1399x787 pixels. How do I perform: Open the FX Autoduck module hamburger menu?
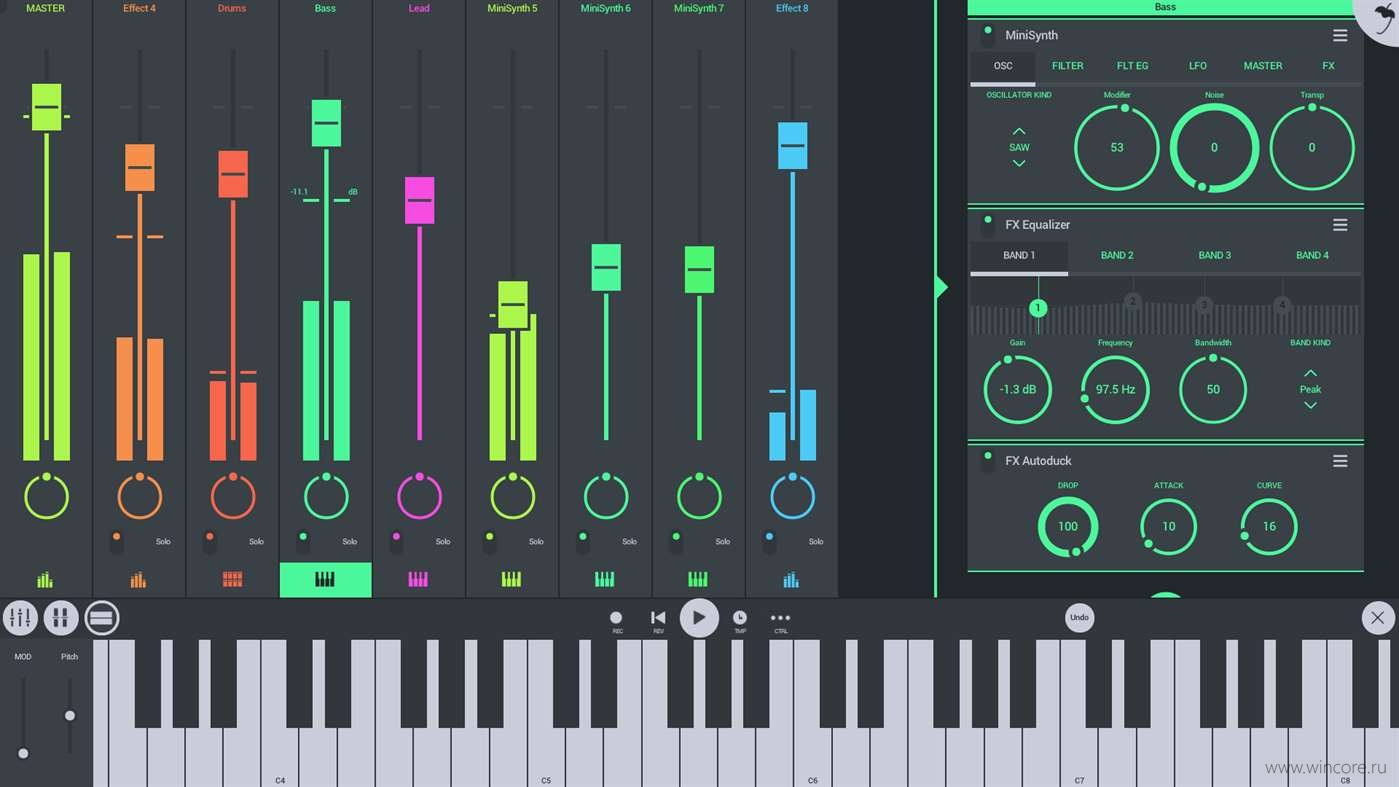(1340, 461)
